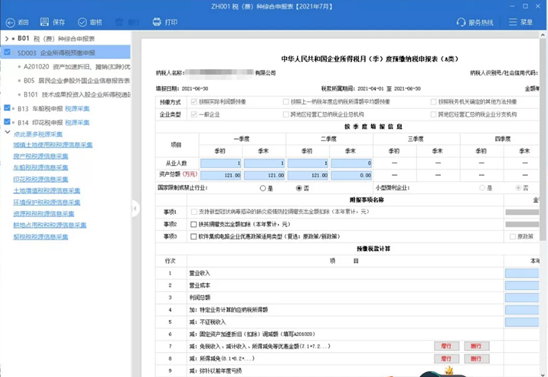This screenshot has width=548, height=377.
Task: Open the 菜单 hamburger menu icon
Action: (513, 22)
